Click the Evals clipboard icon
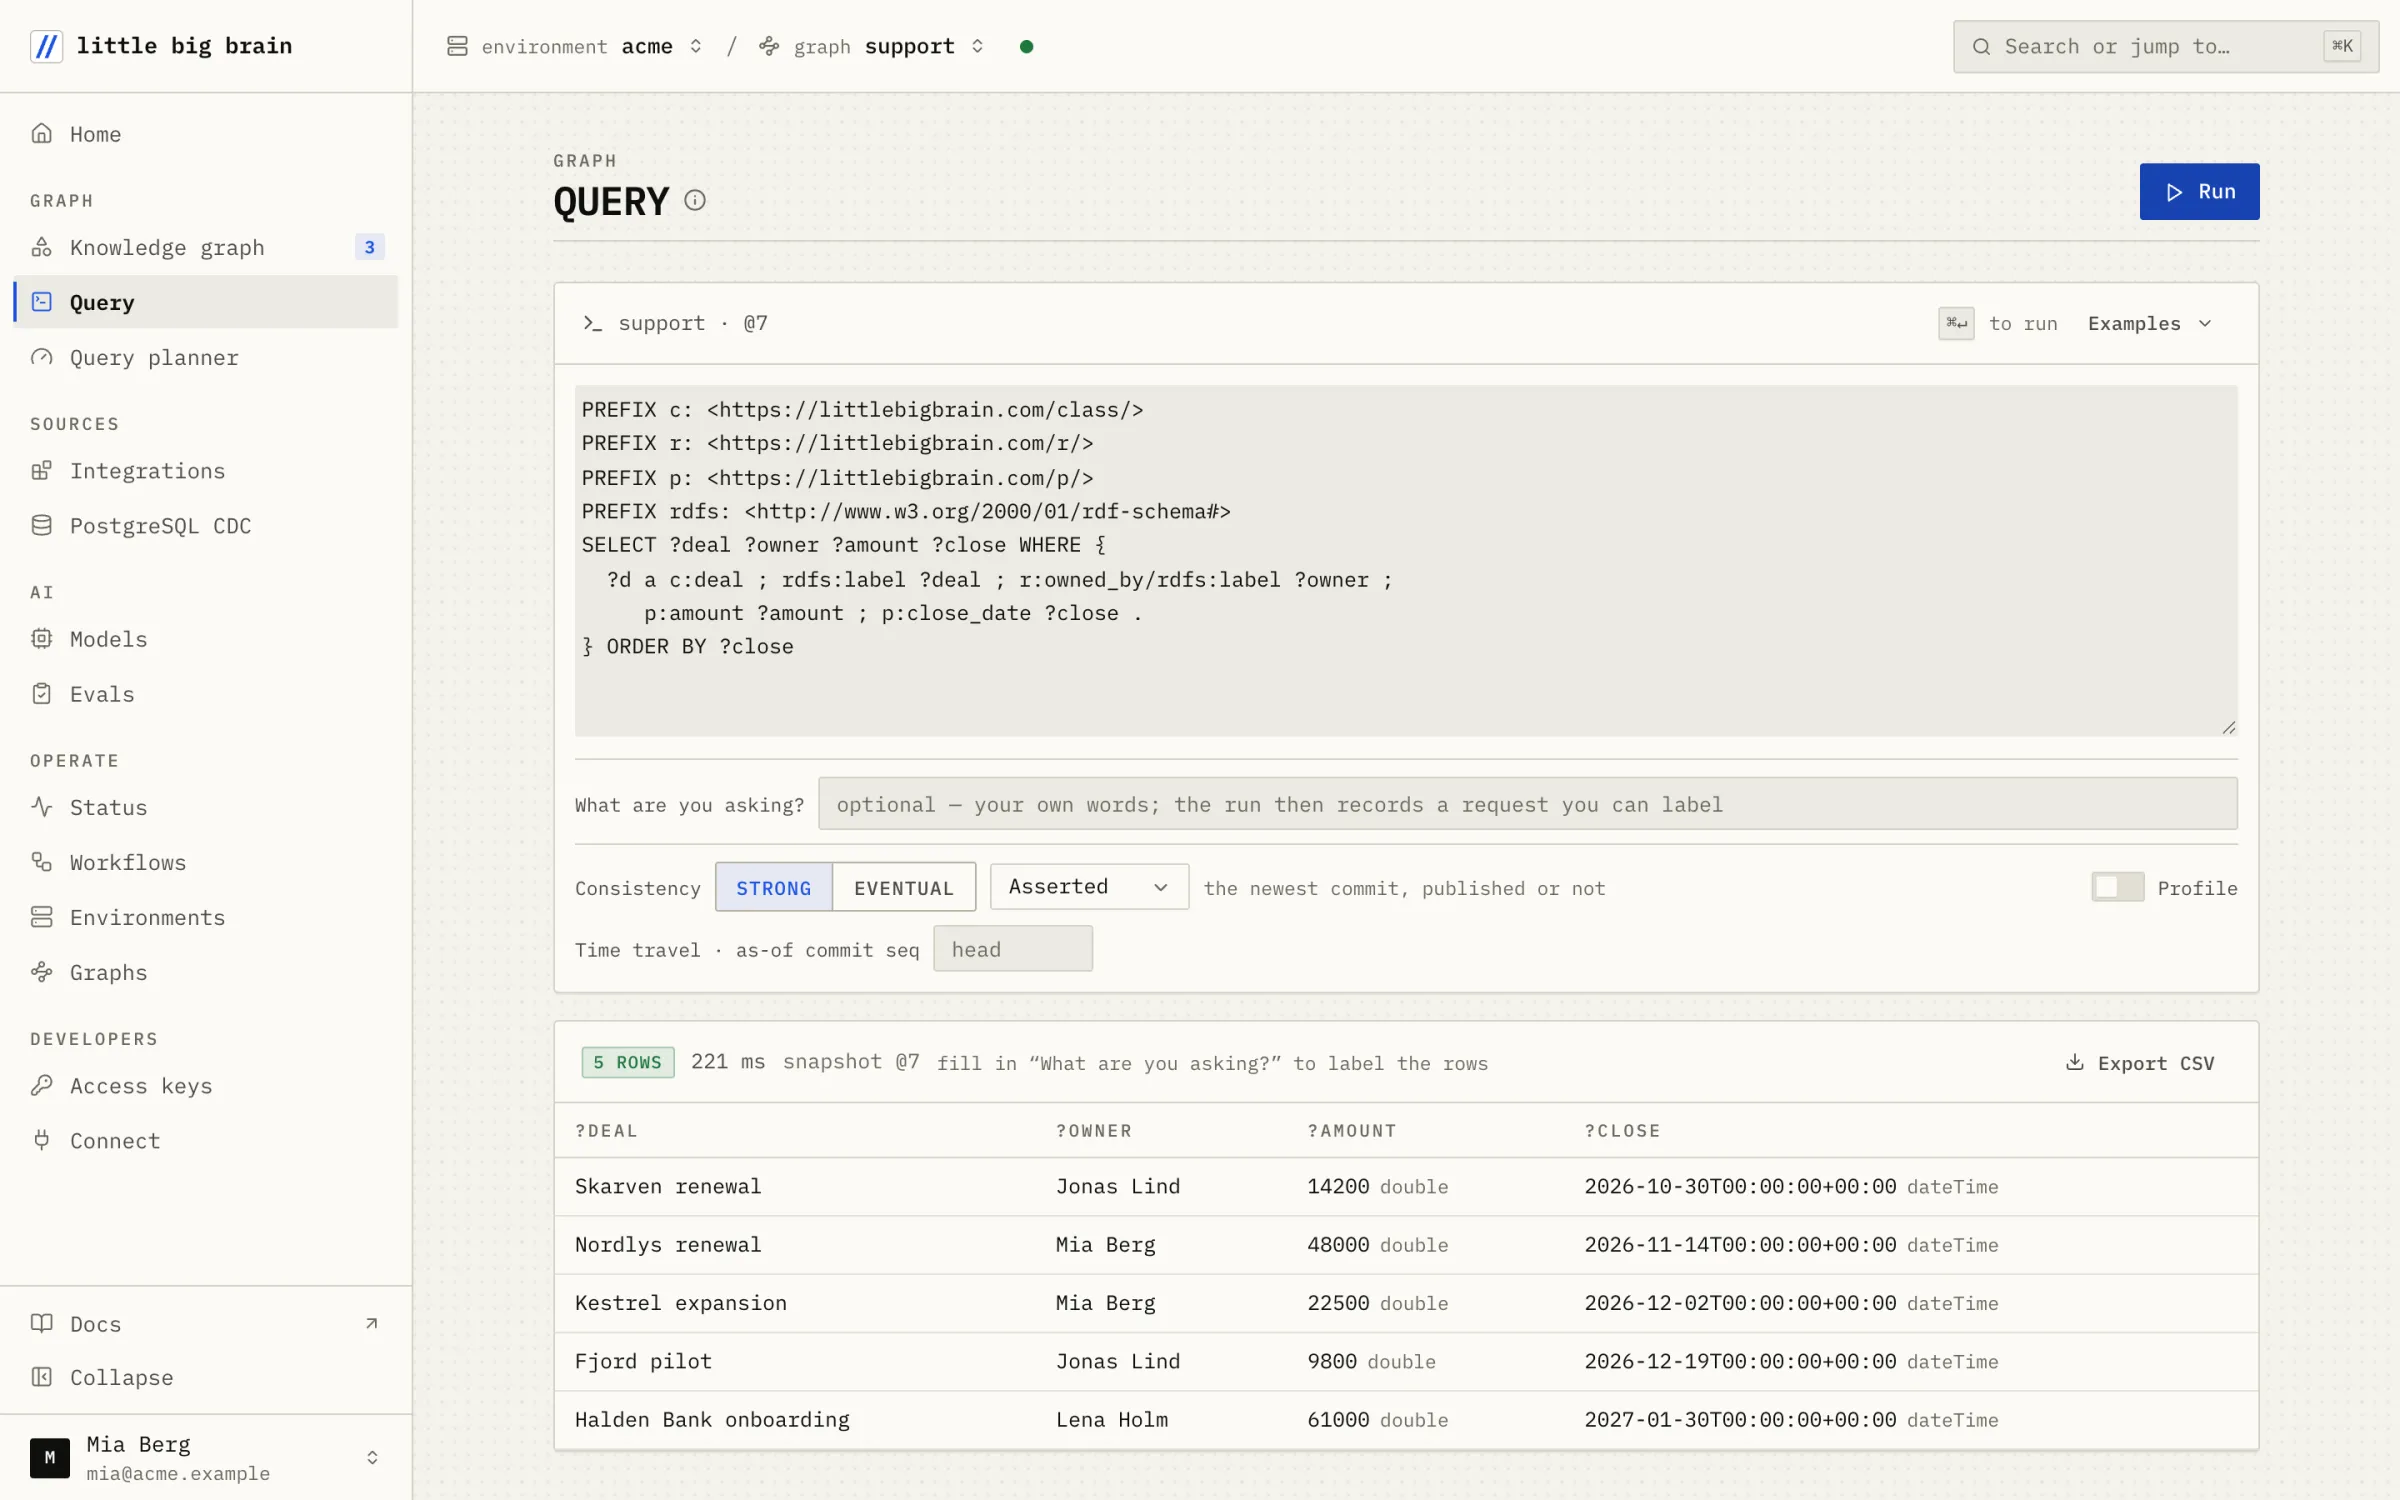Viewport: 2400px width, 1500px height. click(41, 693)
